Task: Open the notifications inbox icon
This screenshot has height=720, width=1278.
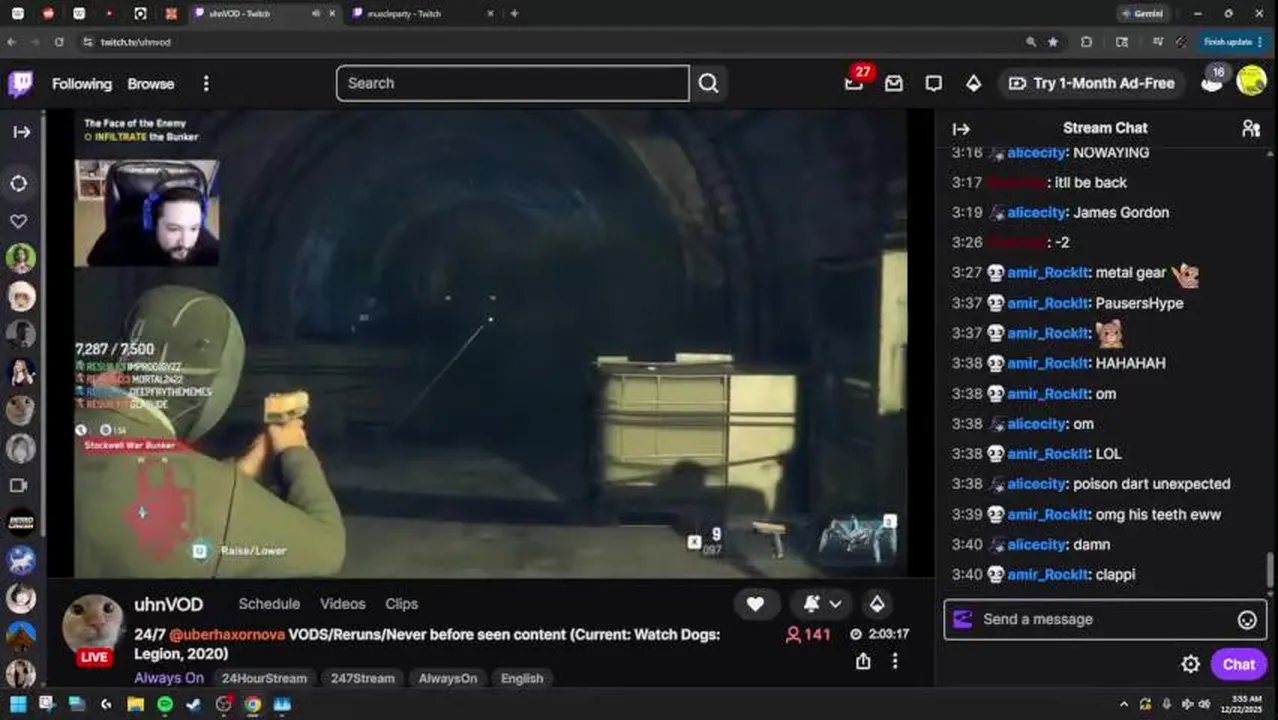Action: [x=894, y=84]
